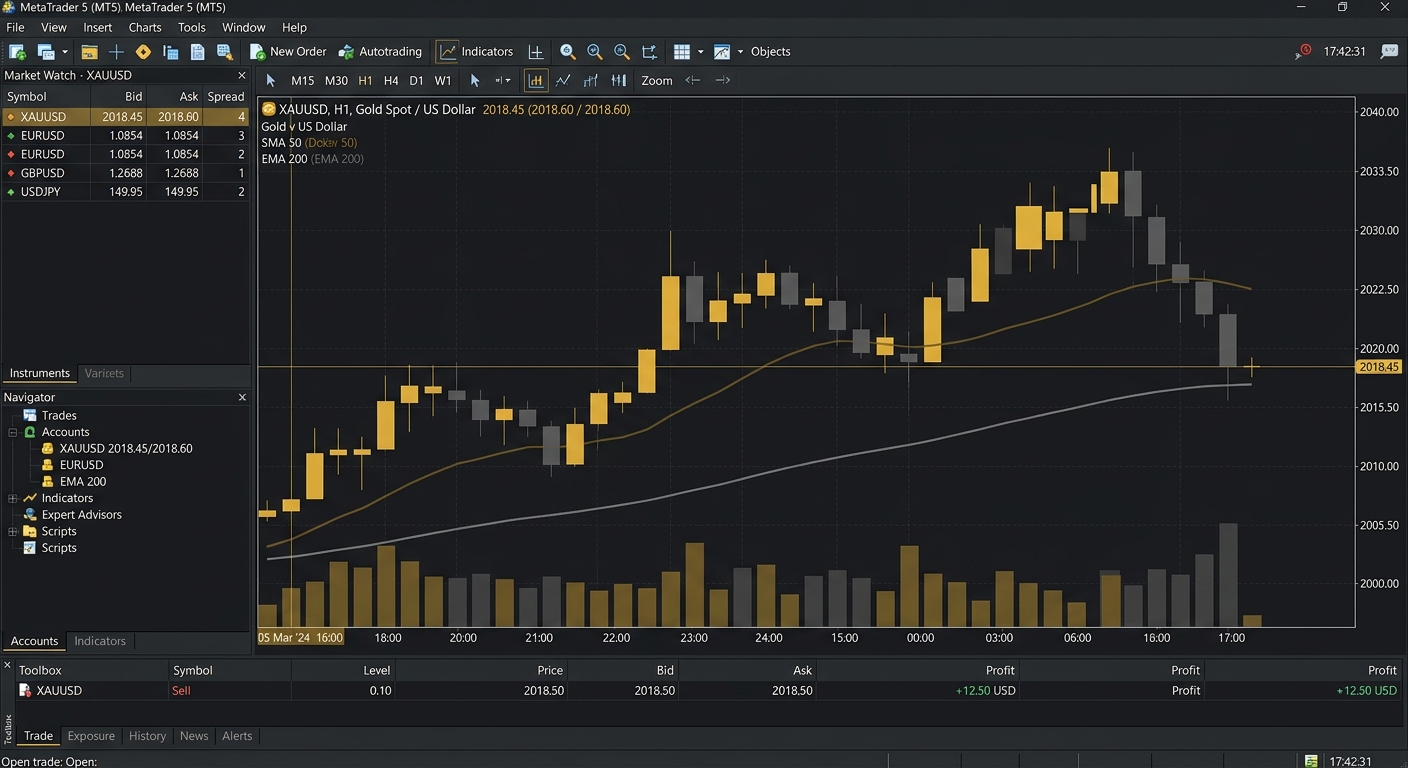Image resolution: width=1408 pixels, height=768 pixels.
Task: Open the Charts menu
Action: (145, 27)
